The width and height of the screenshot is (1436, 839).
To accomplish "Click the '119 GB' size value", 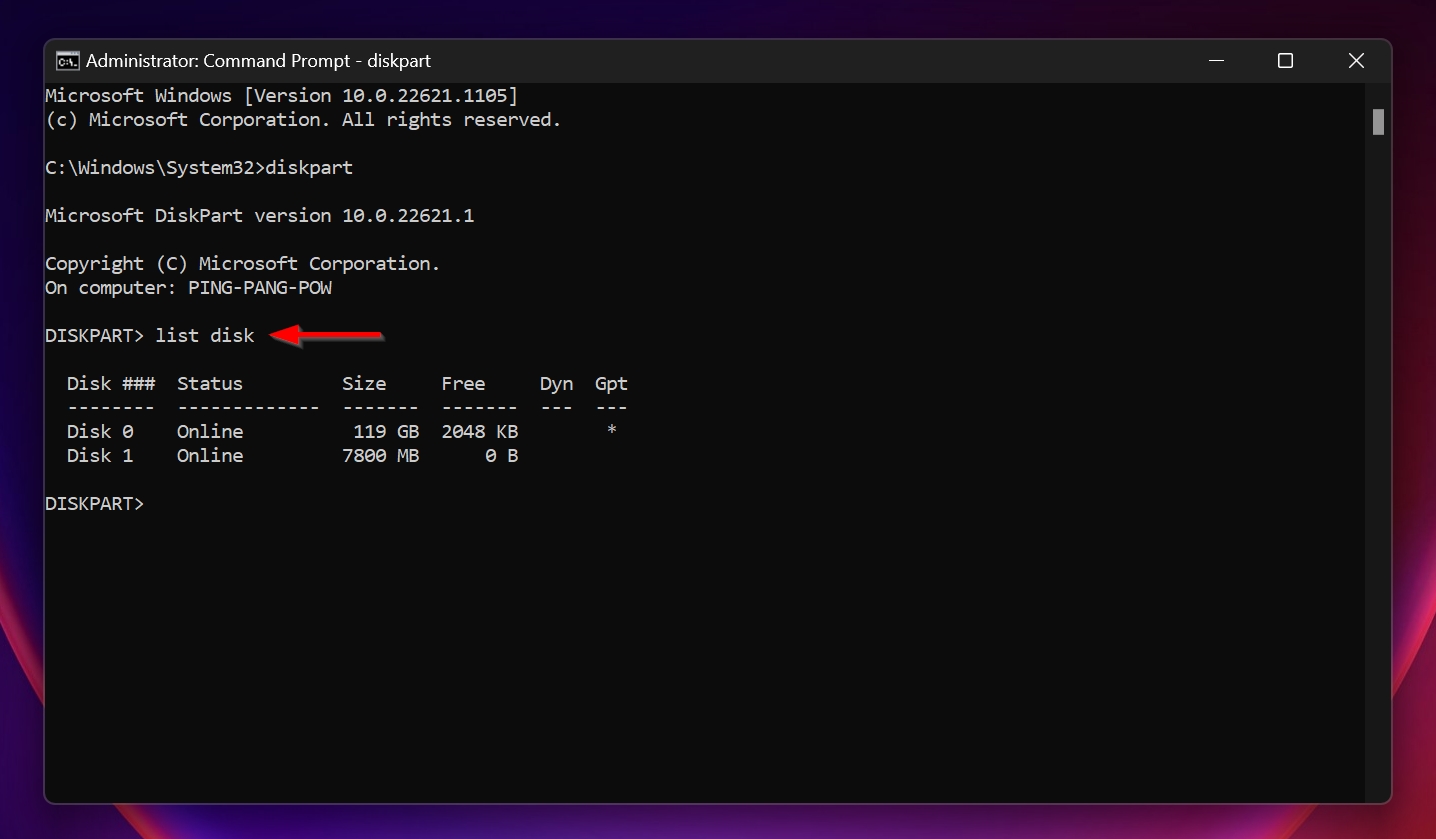I will [x=386, y=432].
